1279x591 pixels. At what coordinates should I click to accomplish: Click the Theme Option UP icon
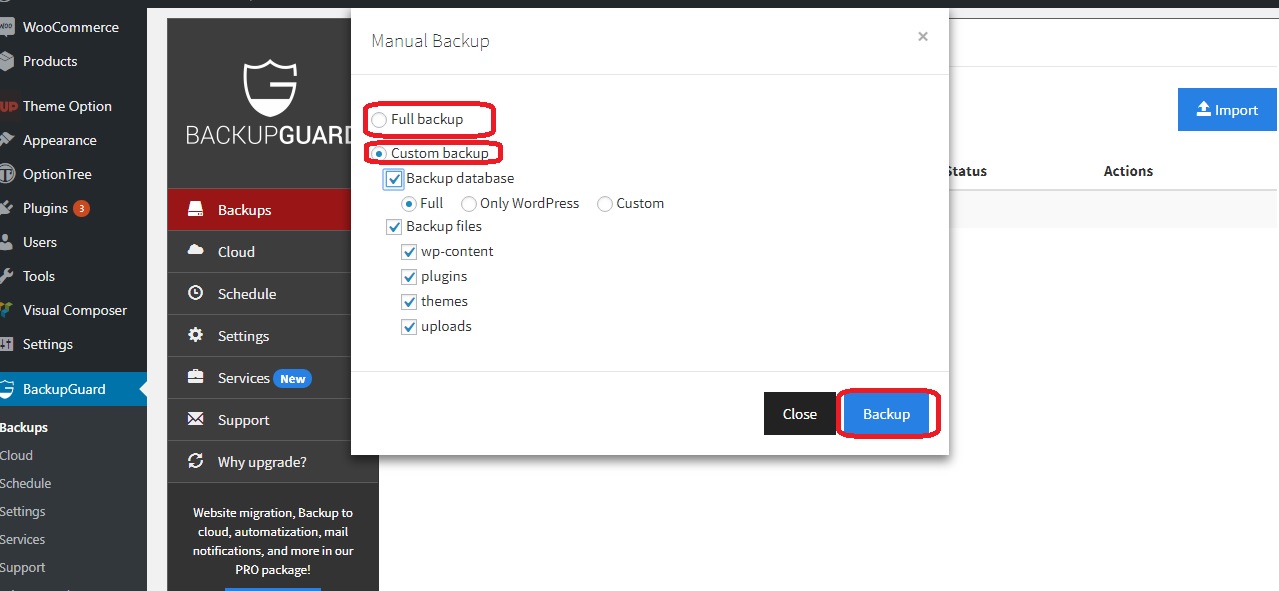[x=8, y=106]
